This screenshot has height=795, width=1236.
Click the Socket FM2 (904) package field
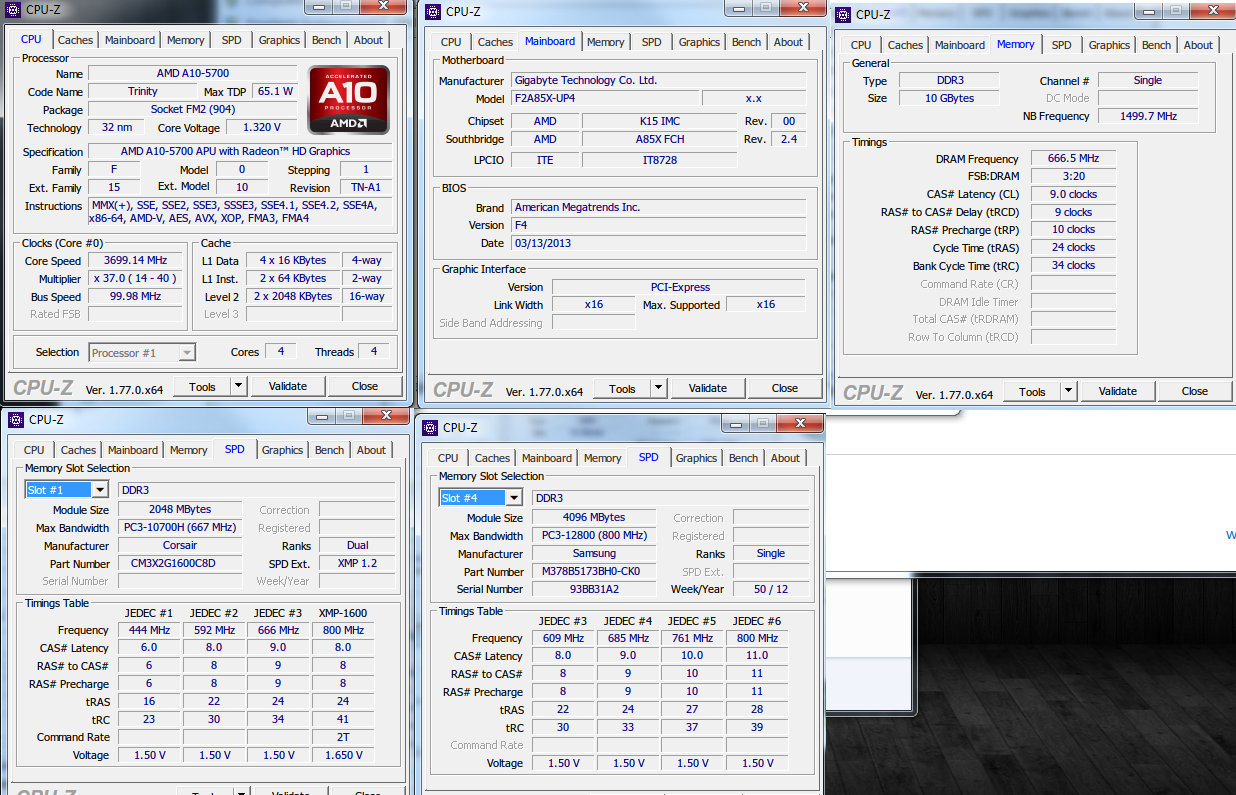tap(193, 110)
